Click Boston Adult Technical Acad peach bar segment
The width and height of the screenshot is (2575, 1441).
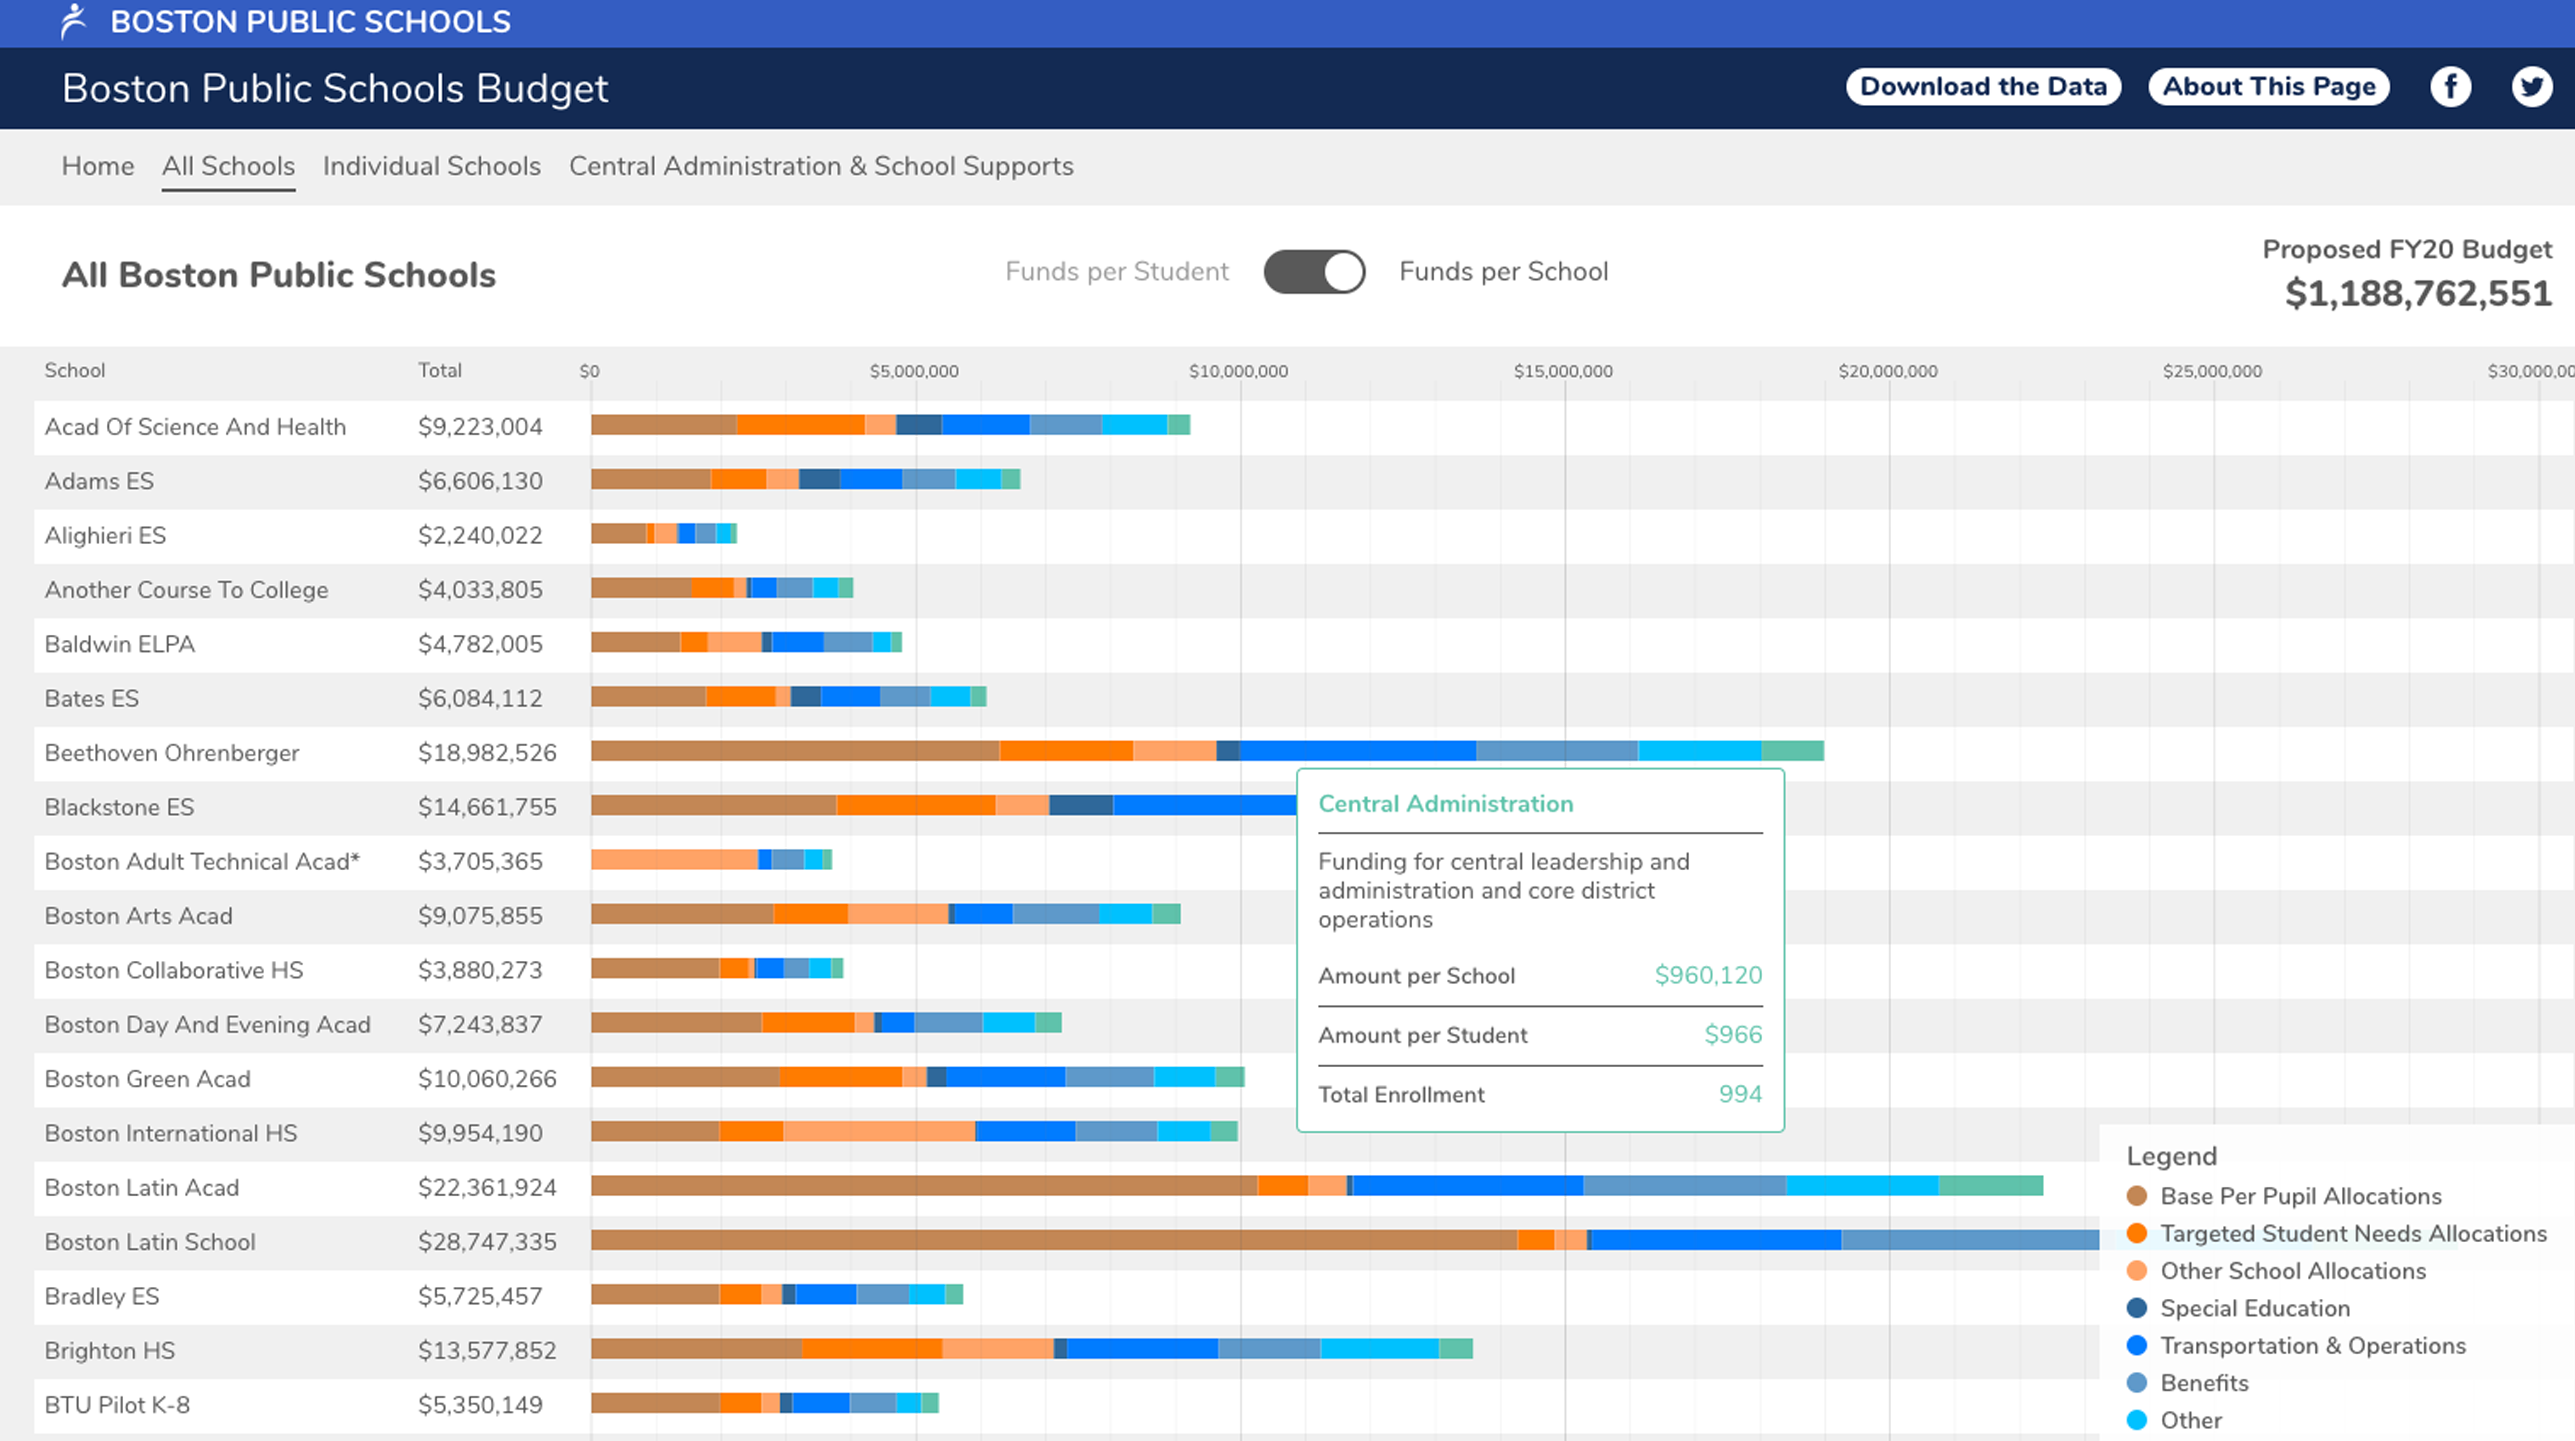(675, 859)
